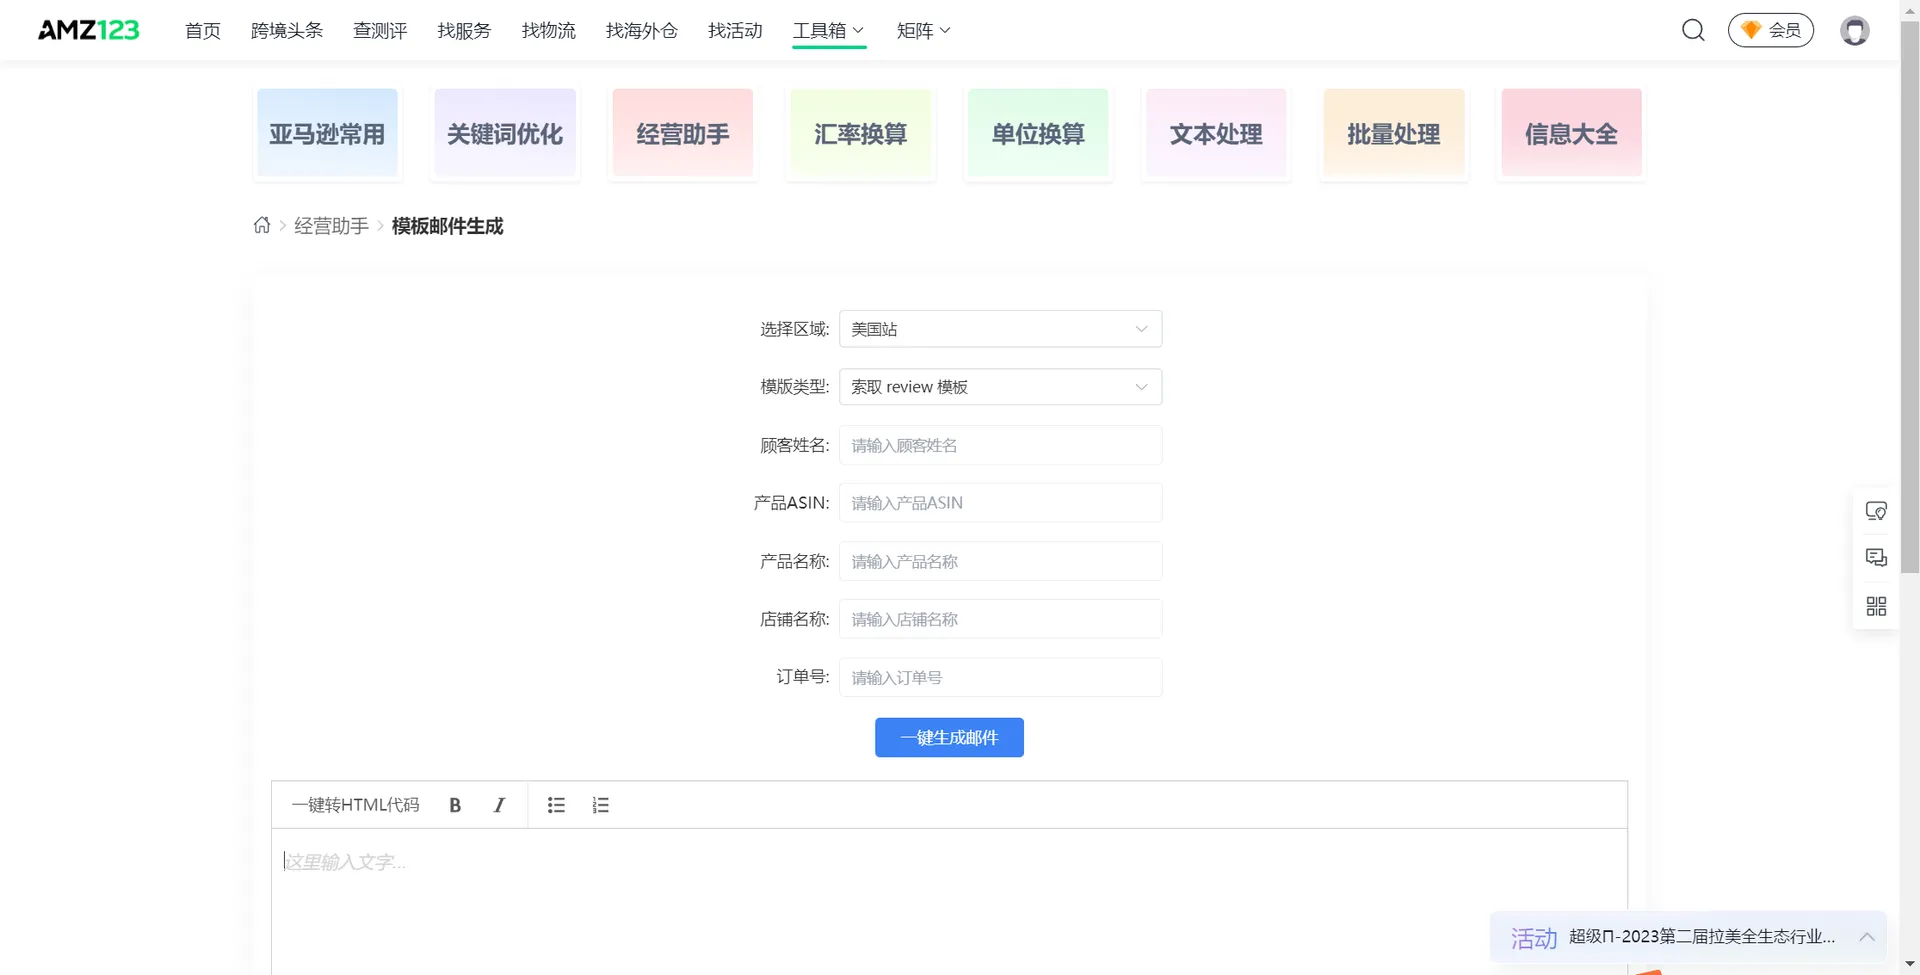Focus the 产品名称 input field
This screenshot has height=975, width=1920.
pyautogui.click(x=1000, y=561)
